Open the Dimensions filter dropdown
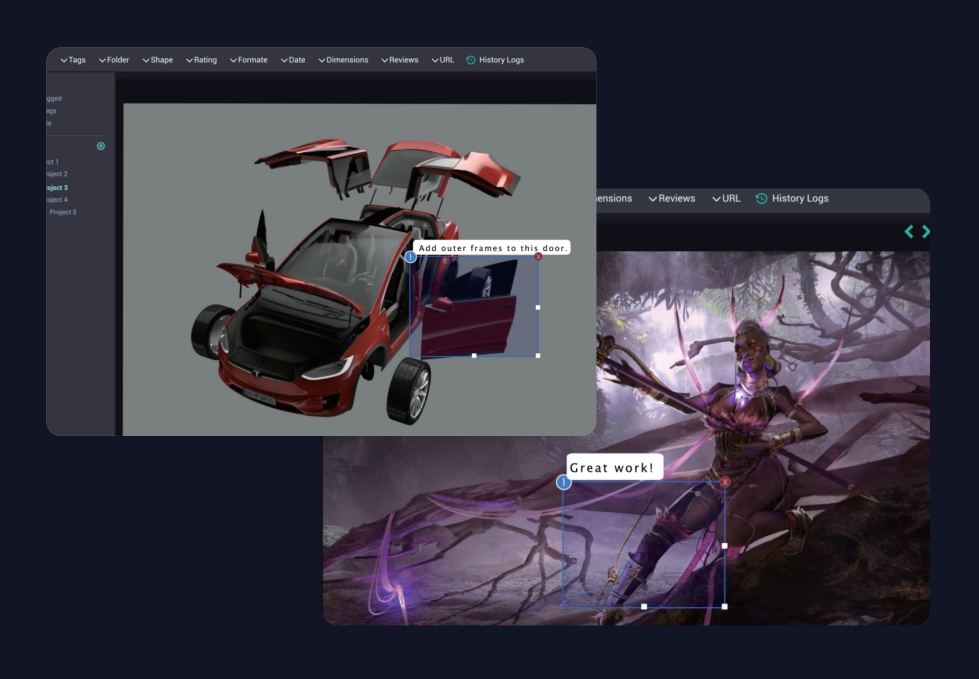Screen dimensions: 979x679 tap(343, 60)
